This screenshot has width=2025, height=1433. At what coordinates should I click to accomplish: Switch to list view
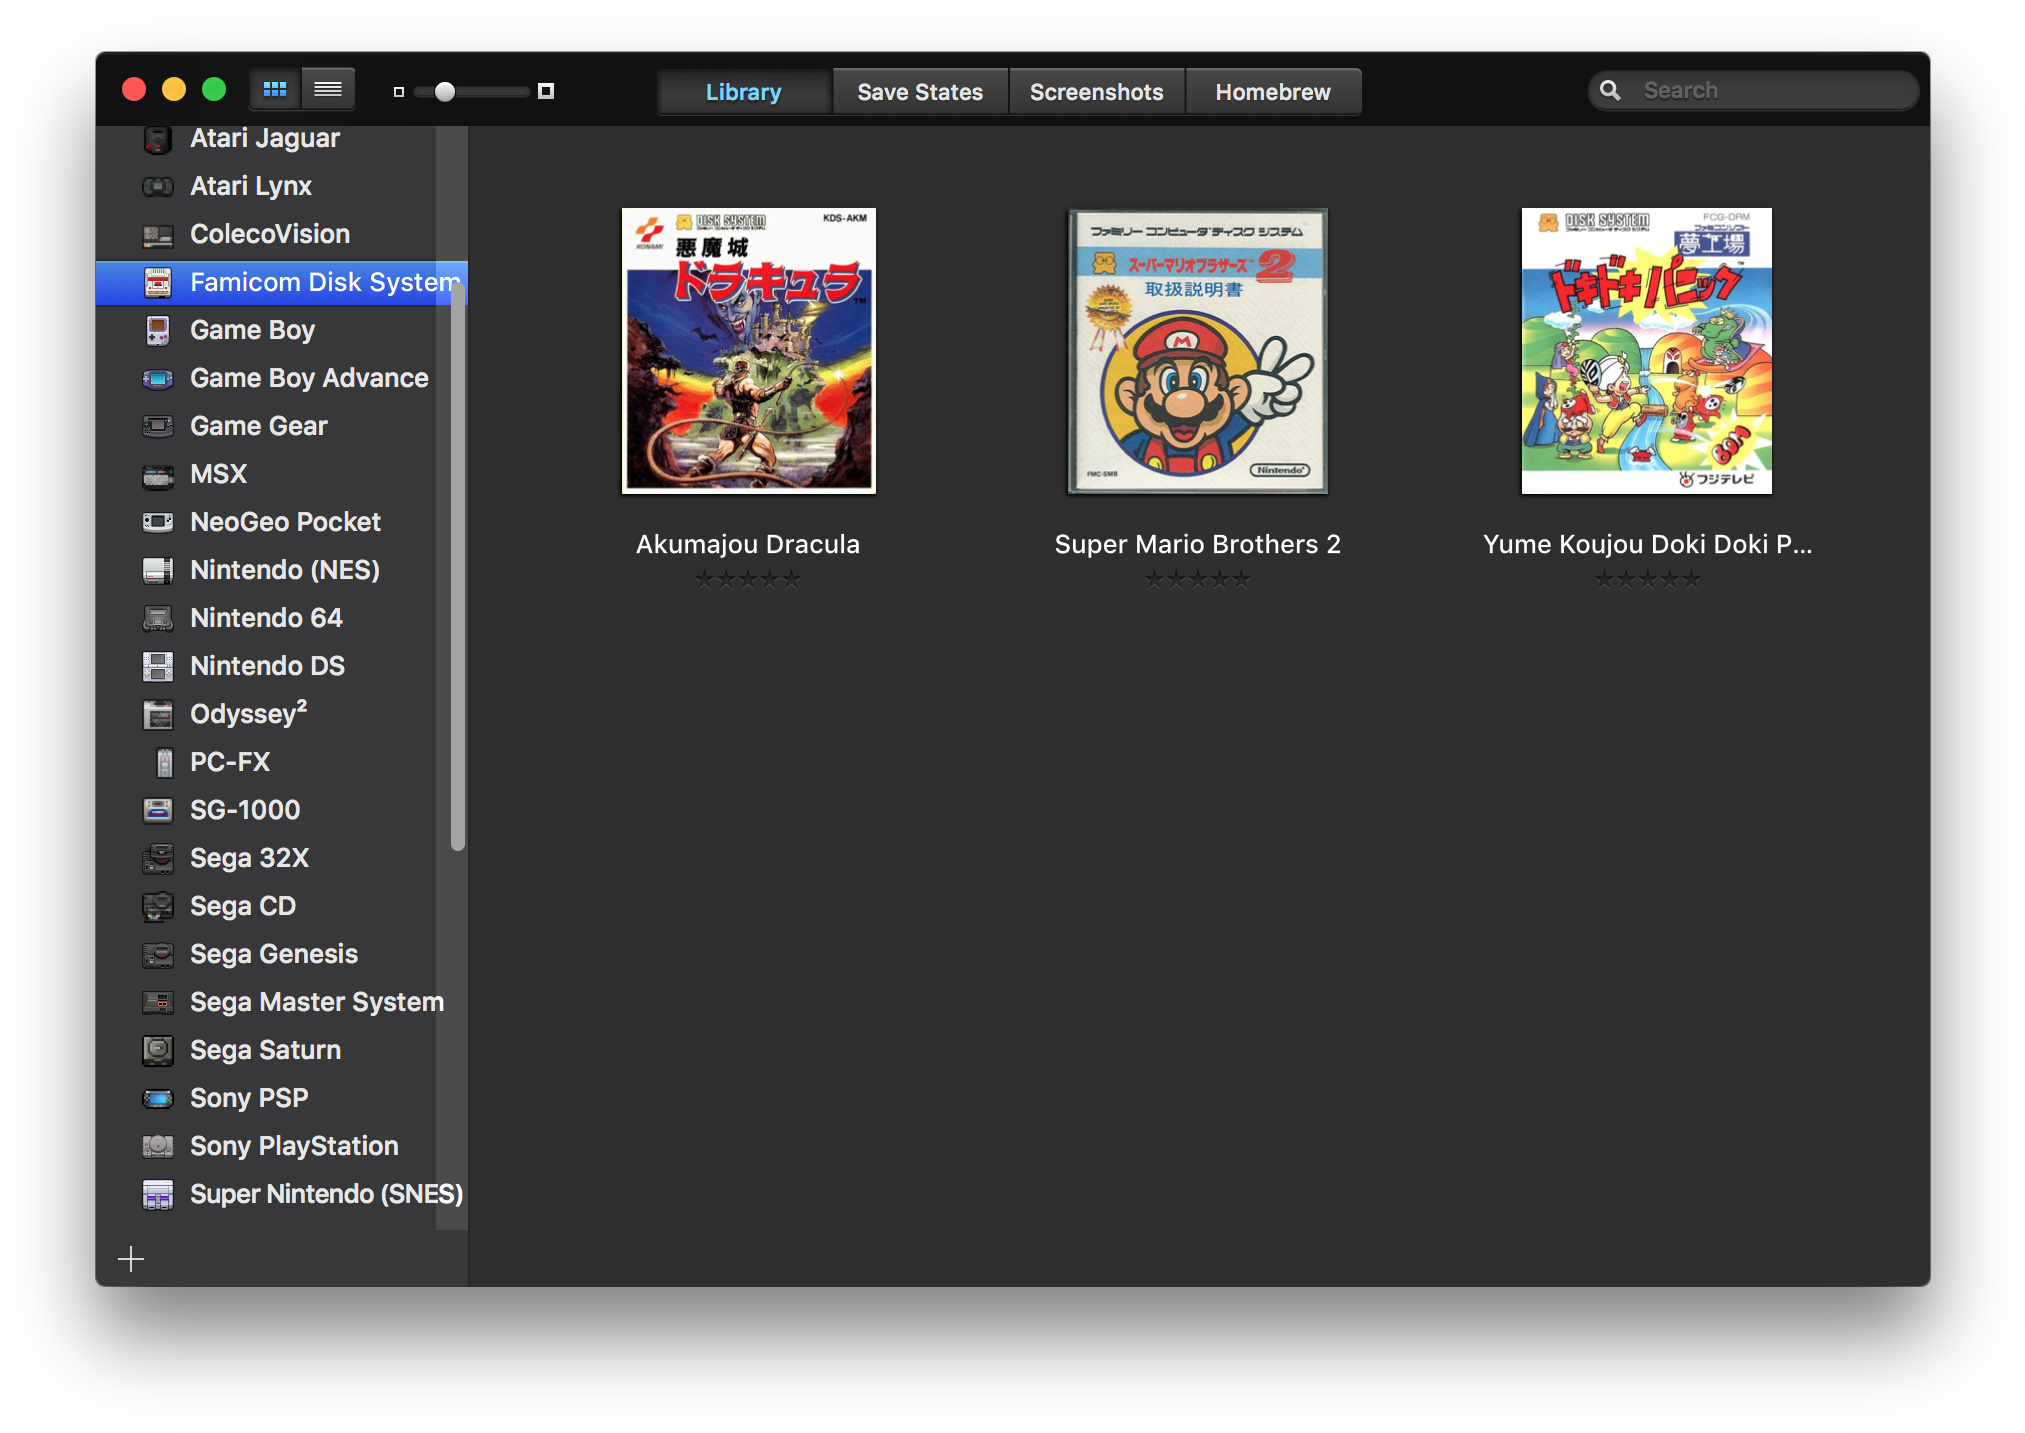click(x=328, y=90)
